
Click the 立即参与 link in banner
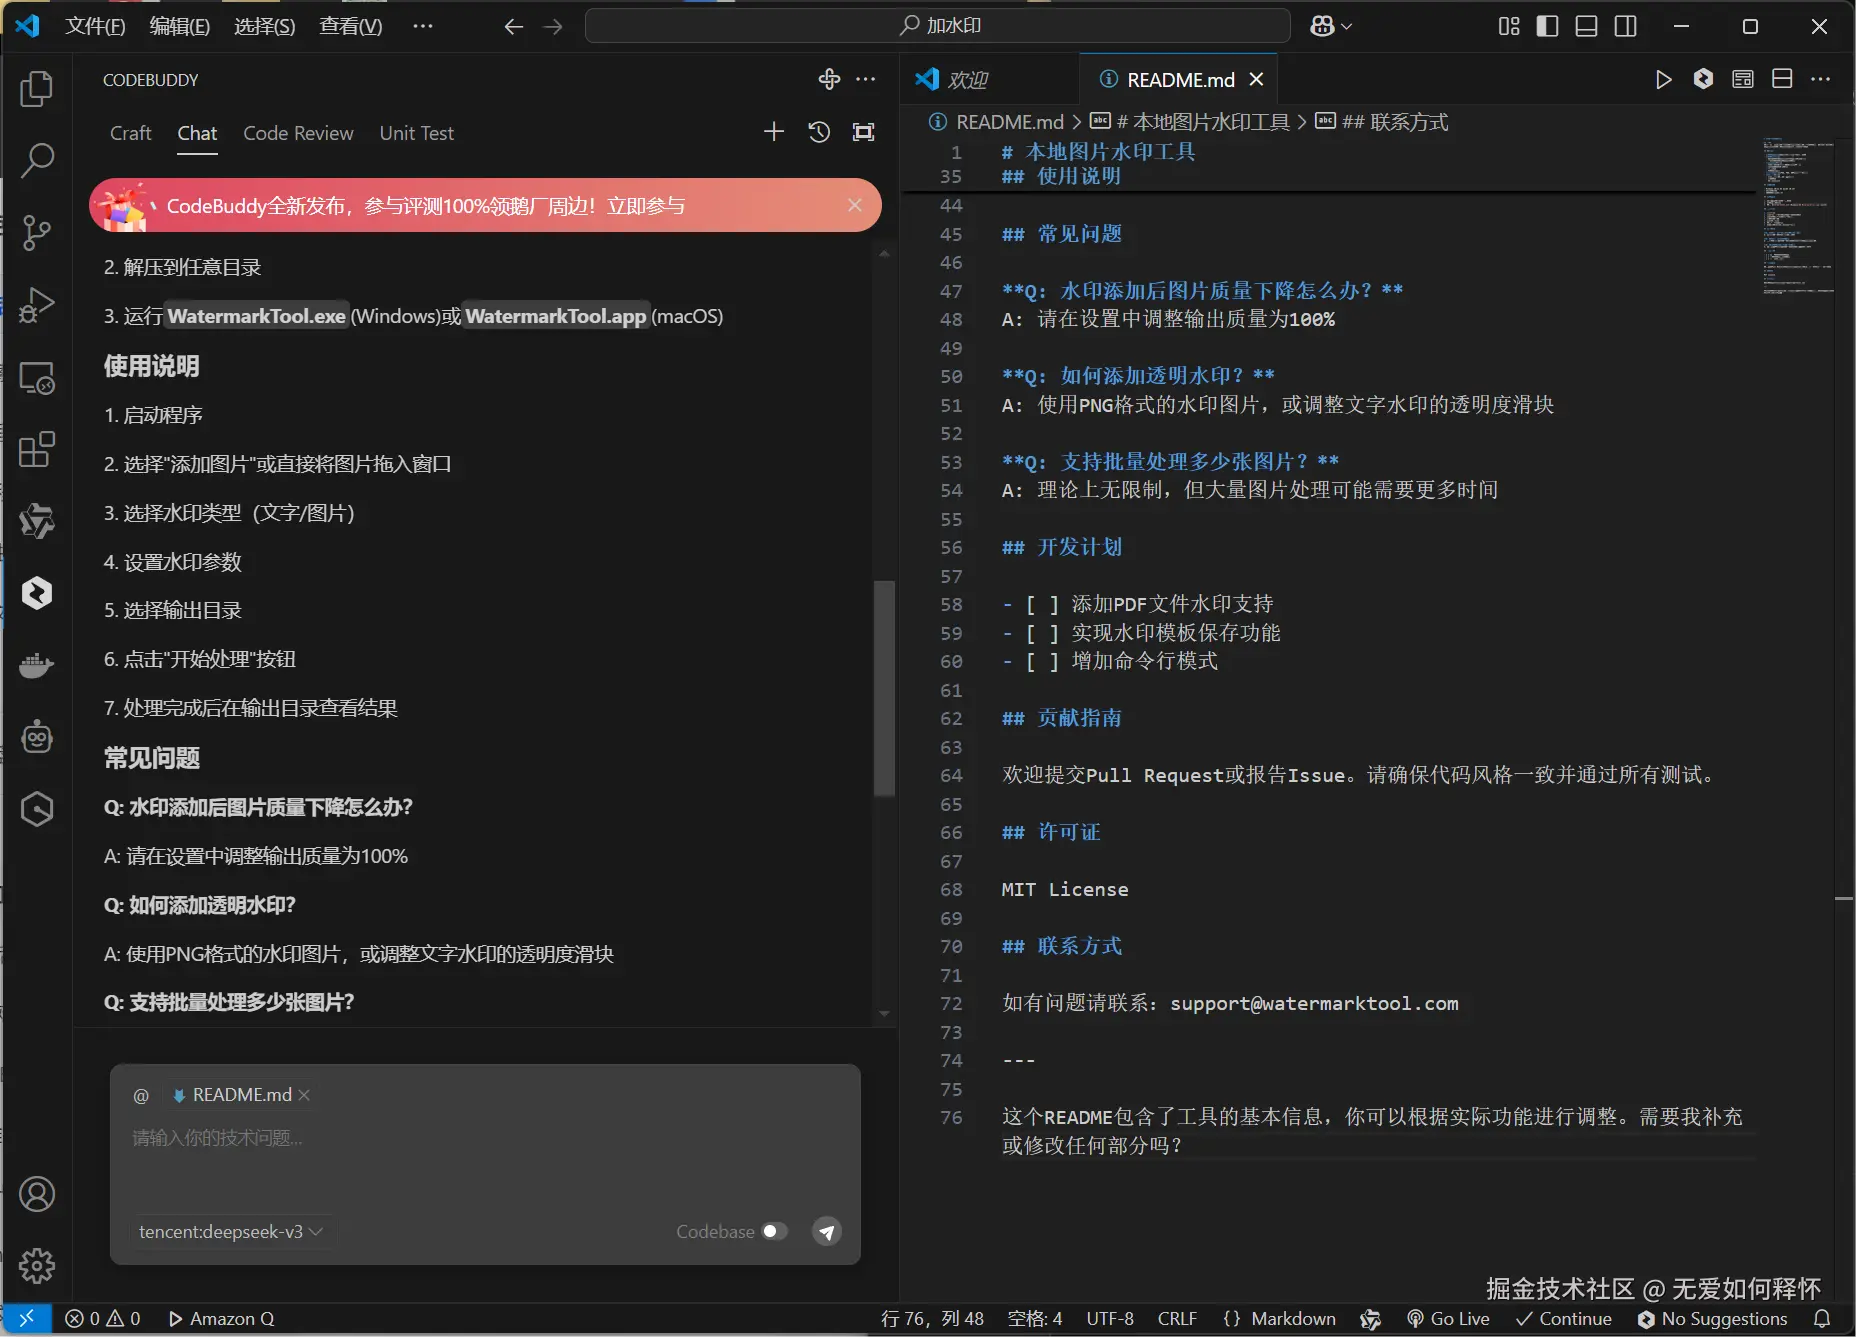[x=646, y=206]
